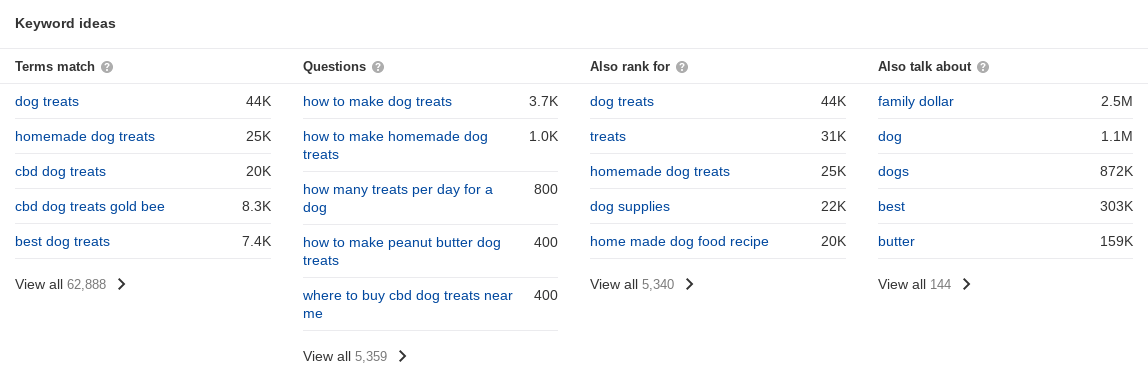Open homemade dog treats in Terms match
The height and width of the screenshot is (372, 1148).
(x=85, y=137)
